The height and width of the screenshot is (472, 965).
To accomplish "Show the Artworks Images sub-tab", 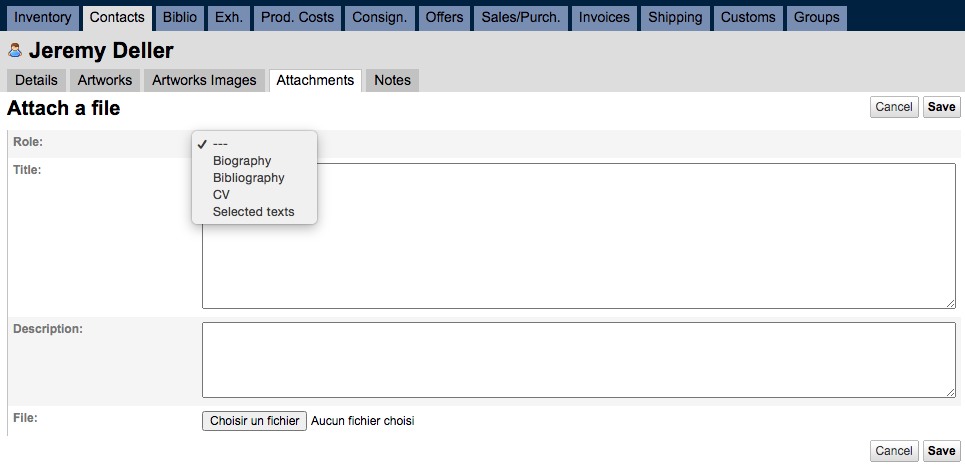I will [204, 80].
